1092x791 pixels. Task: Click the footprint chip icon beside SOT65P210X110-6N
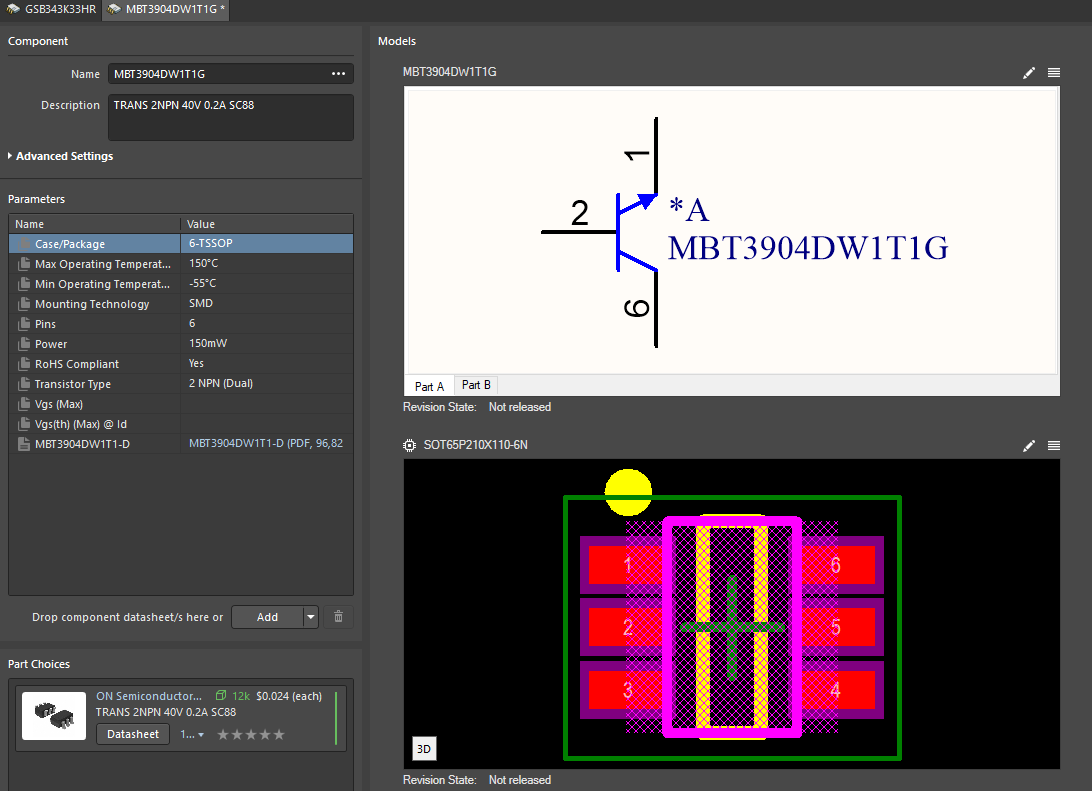click(x=409, y=445)
